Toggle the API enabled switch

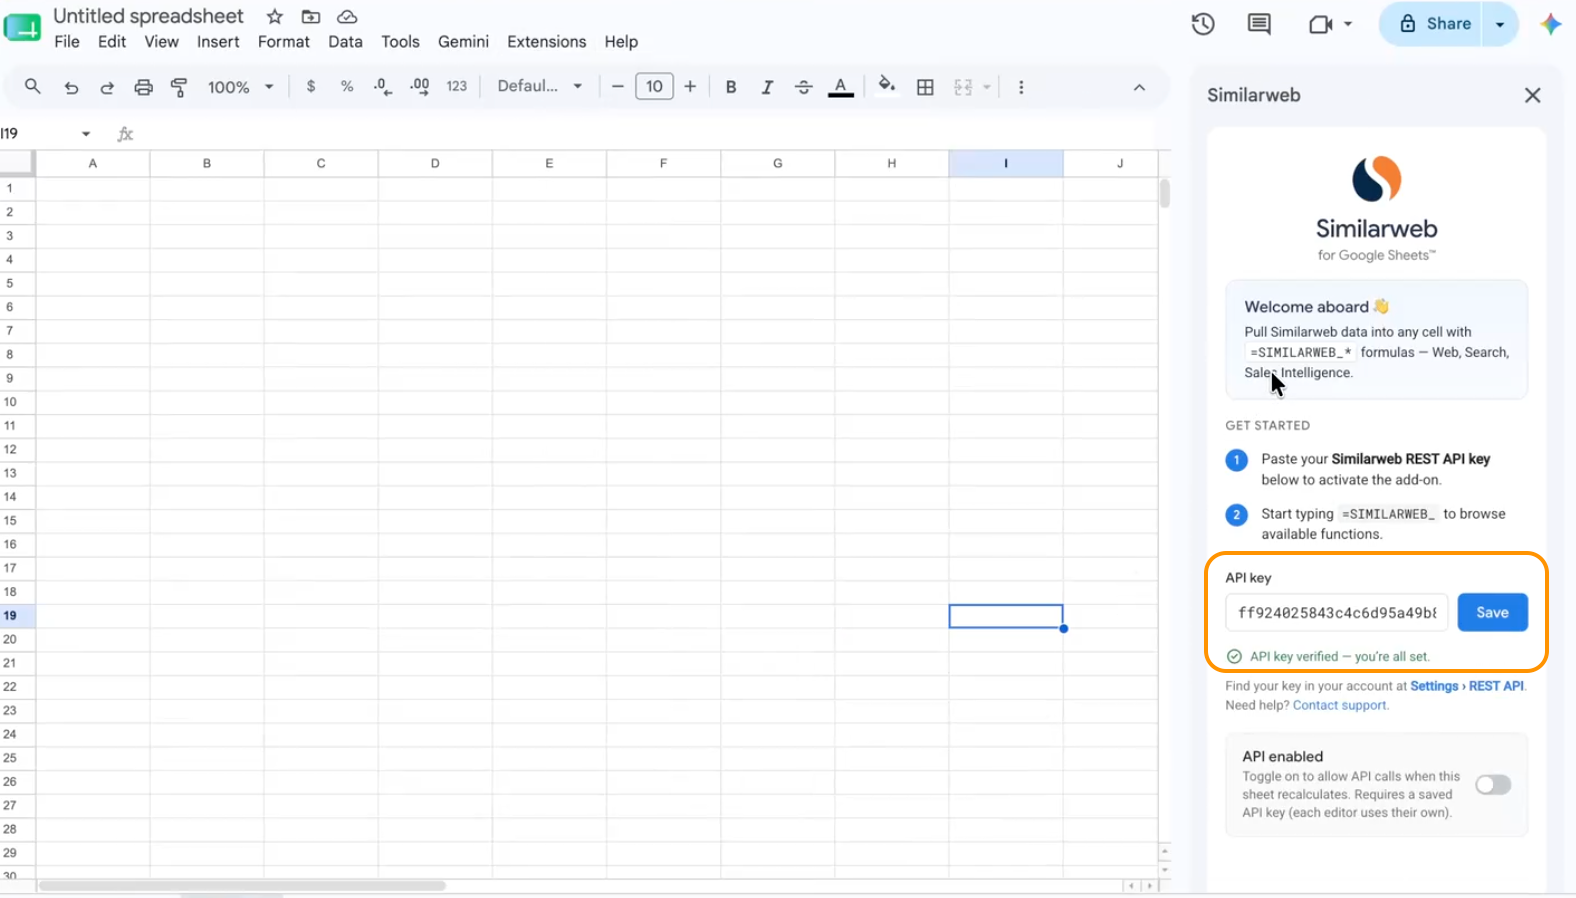(1493, 785)
